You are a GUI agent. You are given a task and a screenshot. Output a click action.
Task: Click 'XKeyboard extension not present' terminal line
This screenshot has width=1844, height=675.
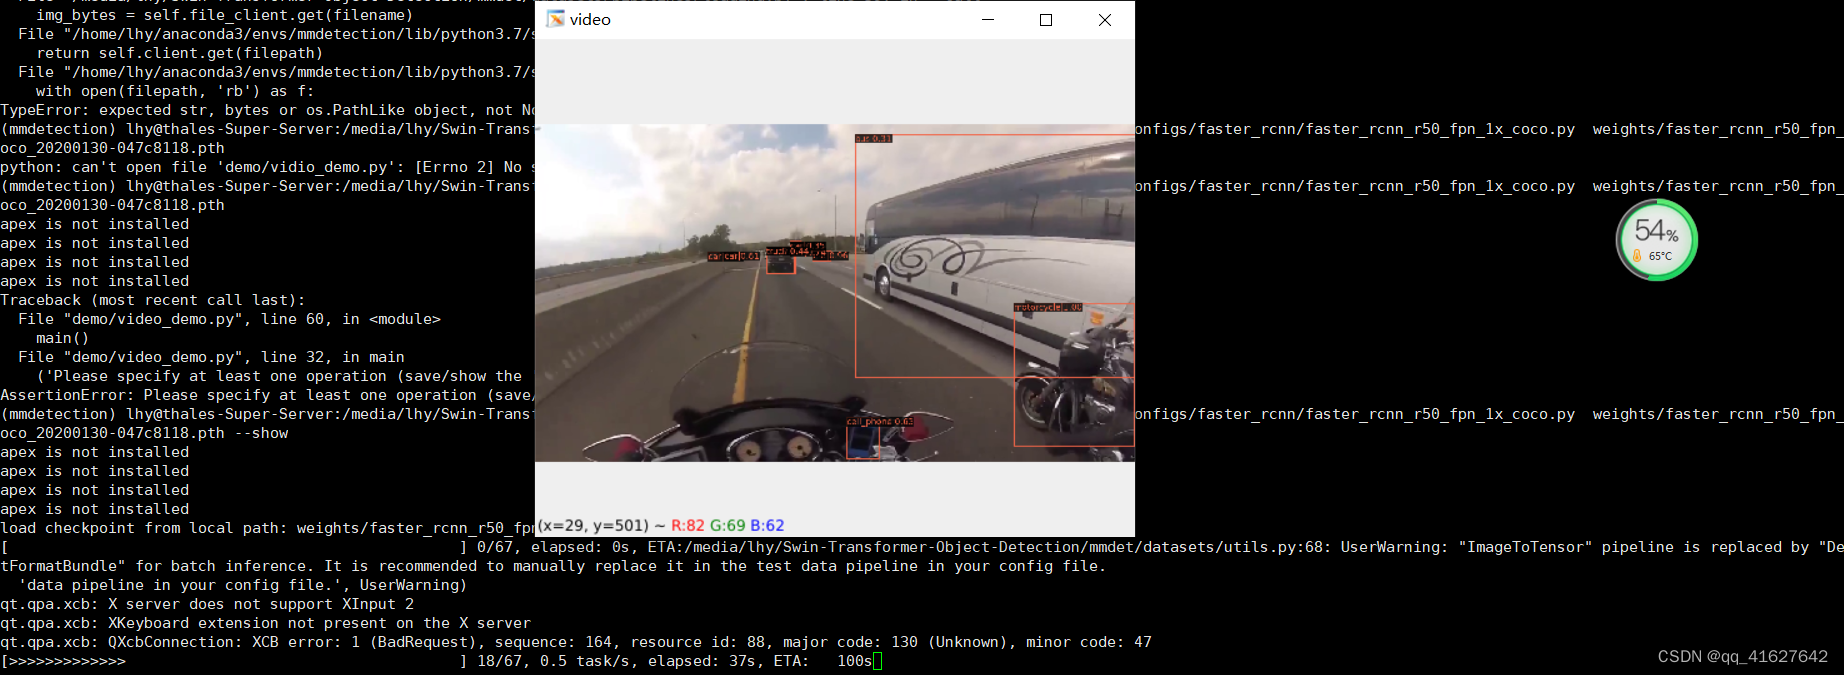point(265,623)
